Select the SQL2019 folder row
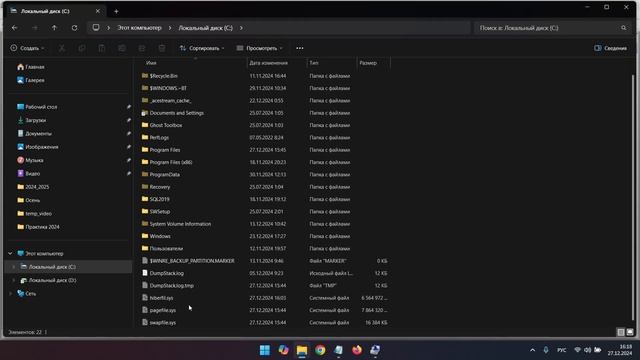Viewport: 640px width, 360px height. point(264,199)
